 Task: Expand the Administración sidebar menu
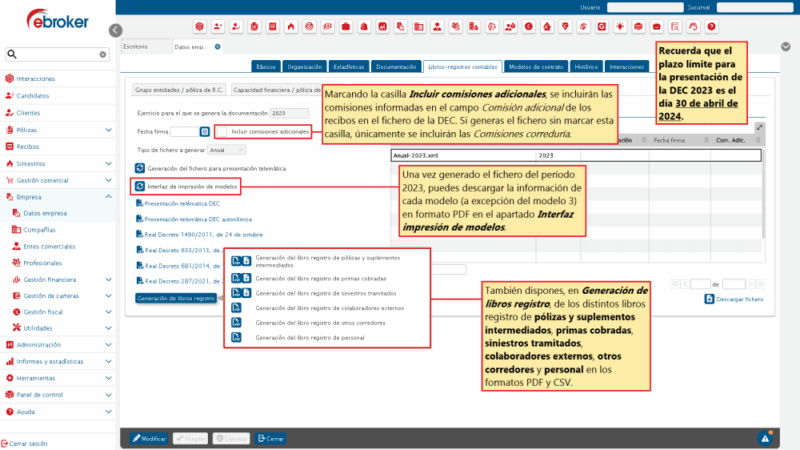108,345
